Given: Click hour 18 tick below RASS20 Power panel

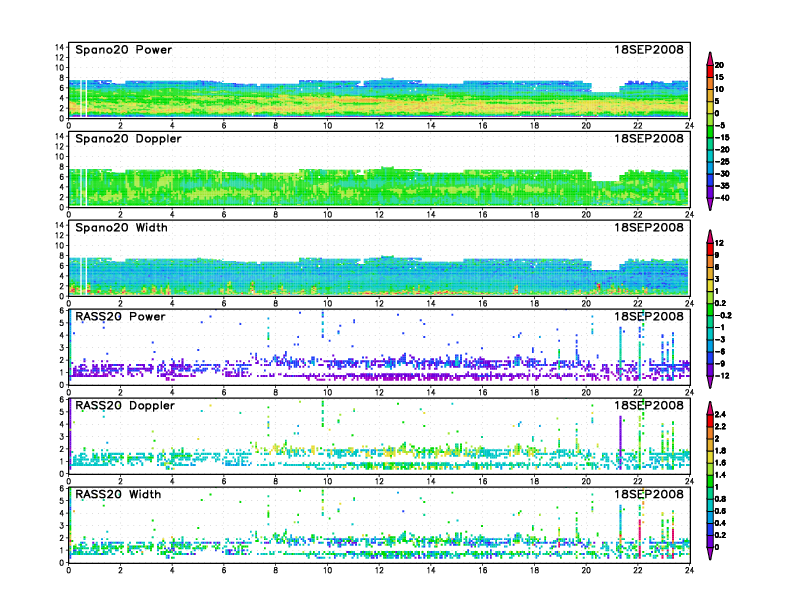Looking at the screenshot, I should [534, 392].
